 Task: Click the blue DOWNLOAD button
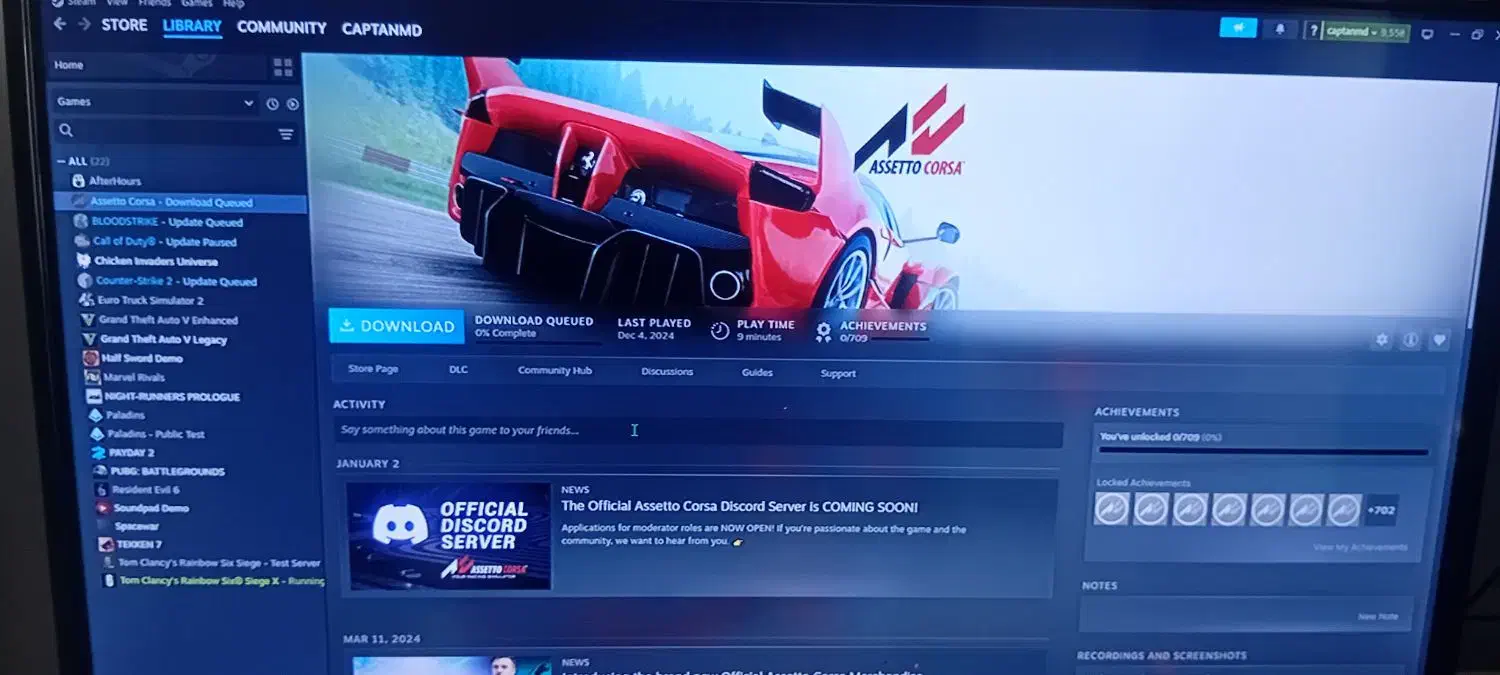[397, 326]
